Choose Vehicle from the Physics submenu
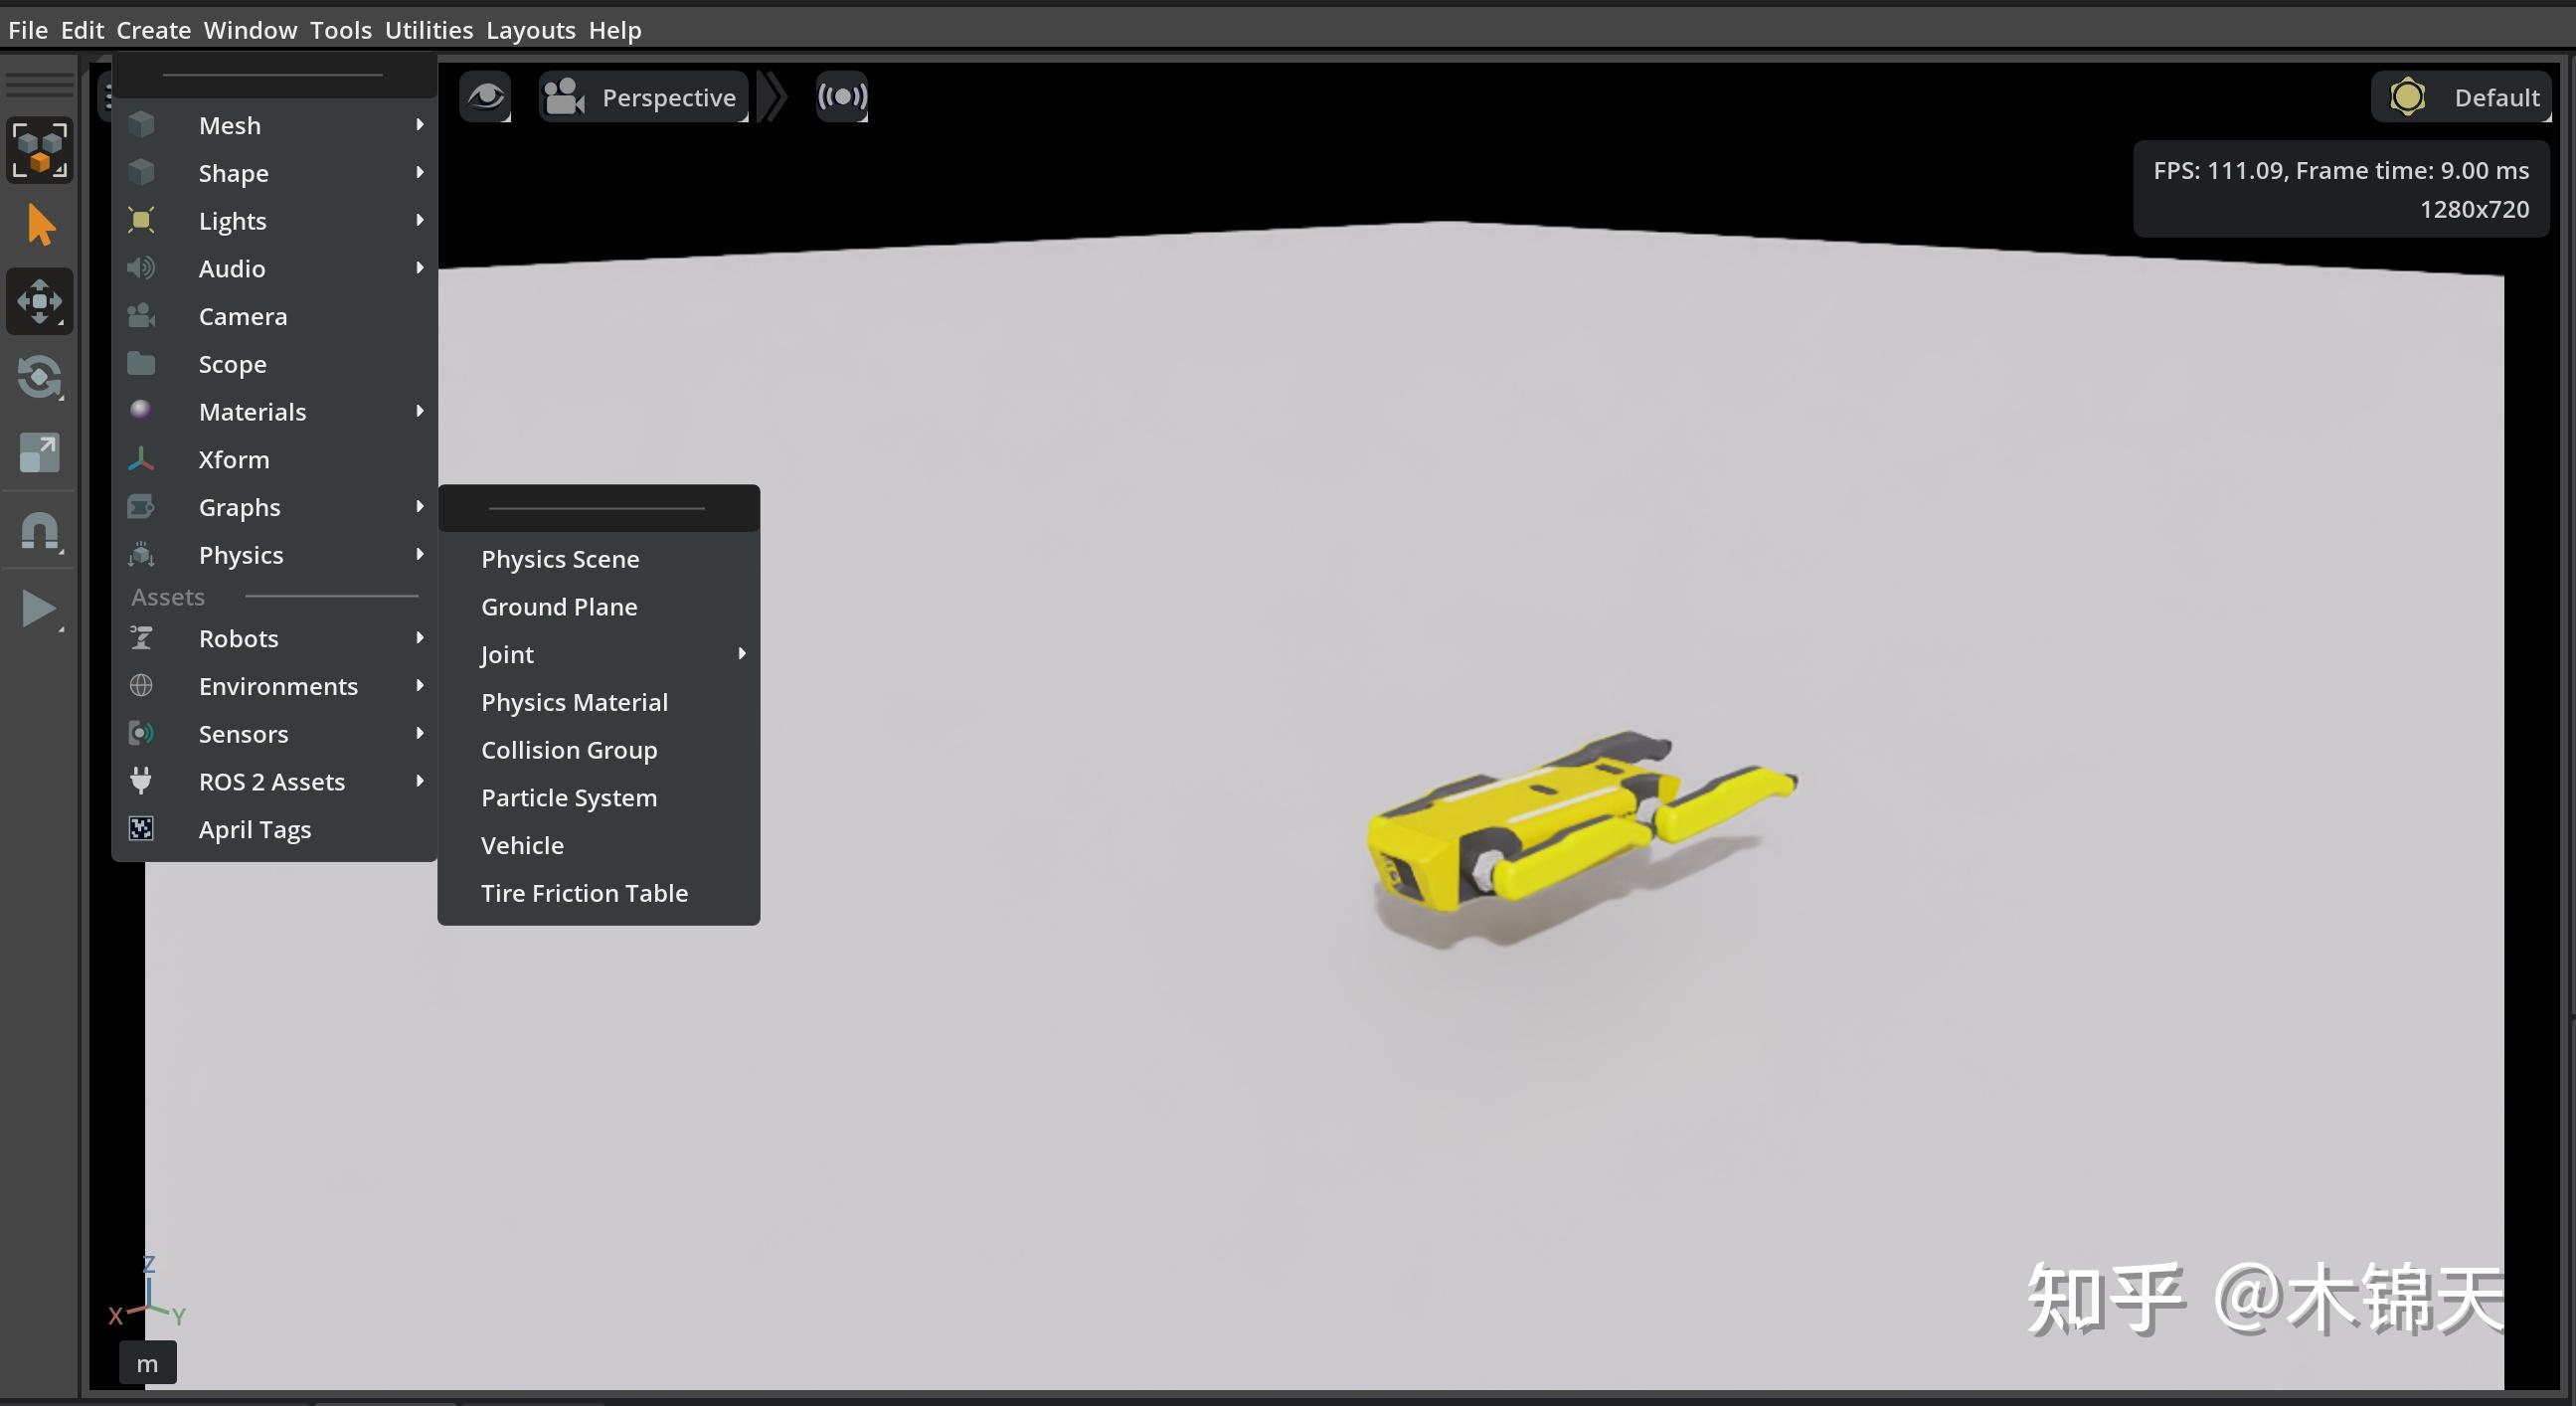This screenshot has width=2576, height=1406. [521, 844]
